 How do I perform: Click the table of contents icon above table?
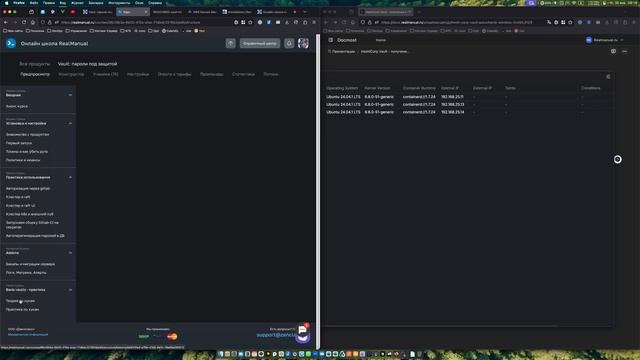[x=608, y=77]
